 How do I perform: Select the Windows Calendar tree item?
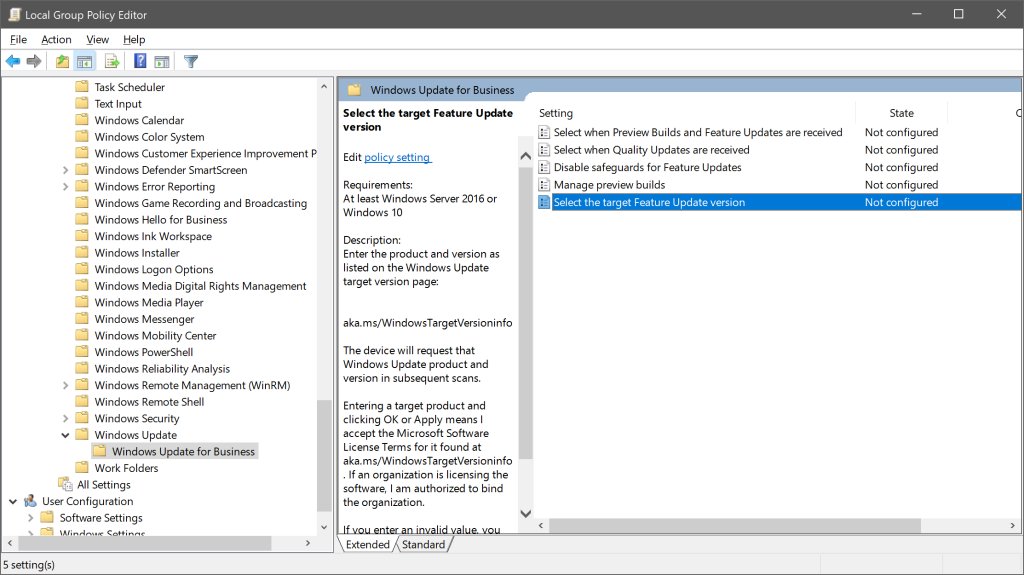click(139, 120)
